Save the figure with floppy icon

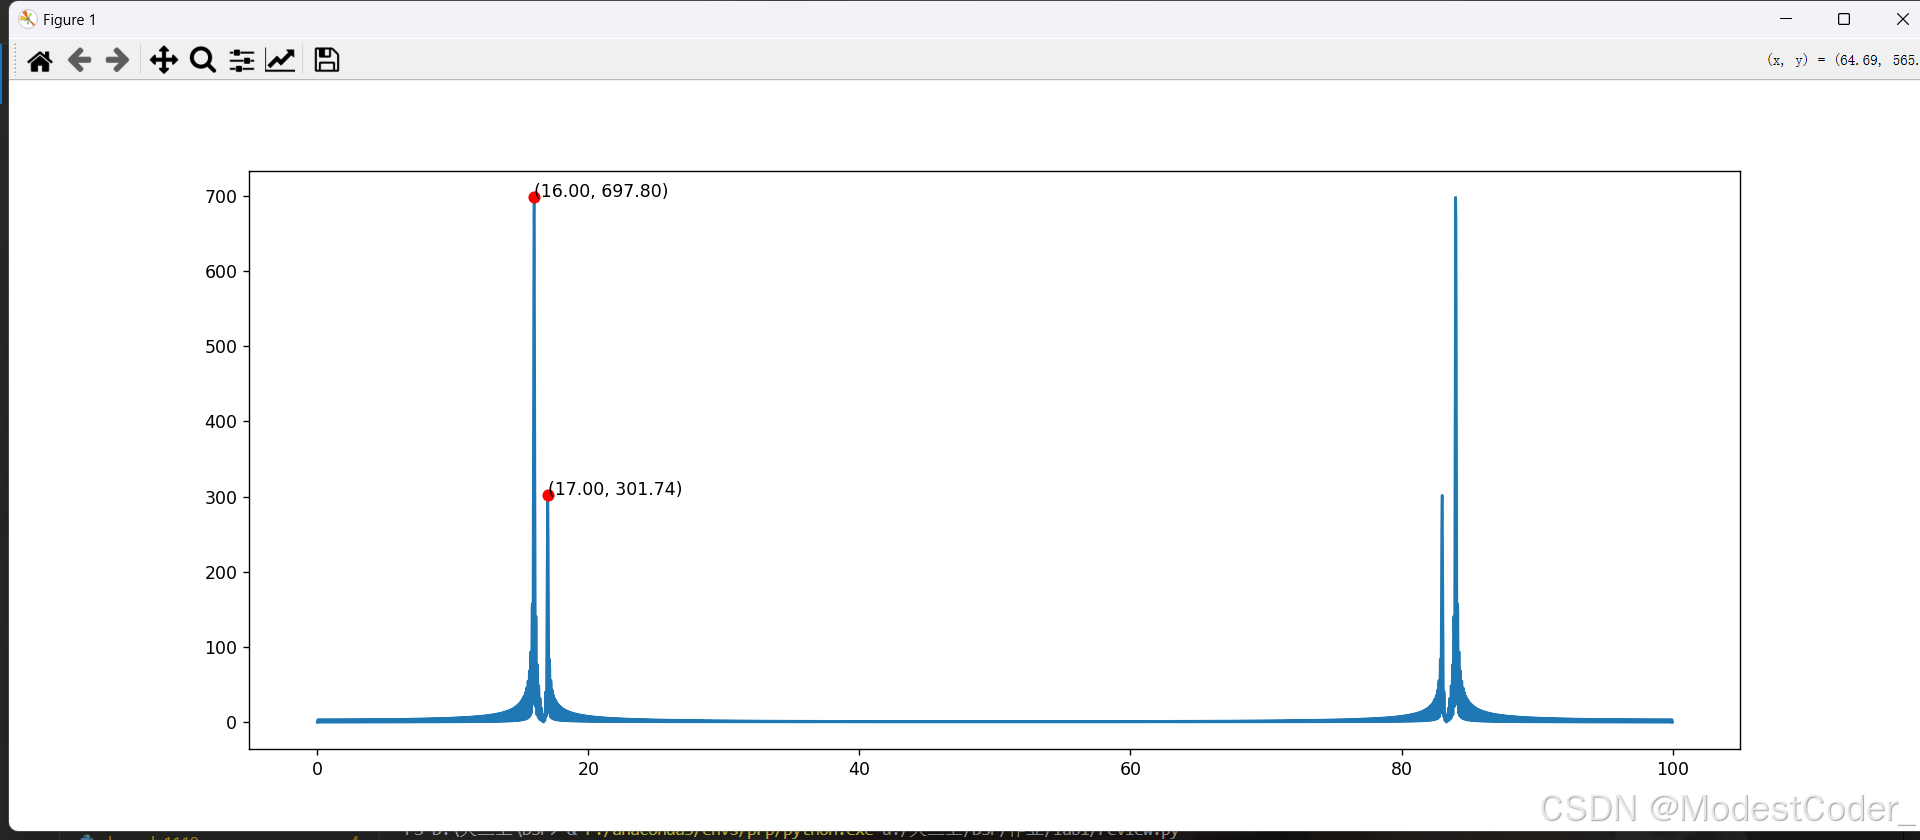click(327, 61)
